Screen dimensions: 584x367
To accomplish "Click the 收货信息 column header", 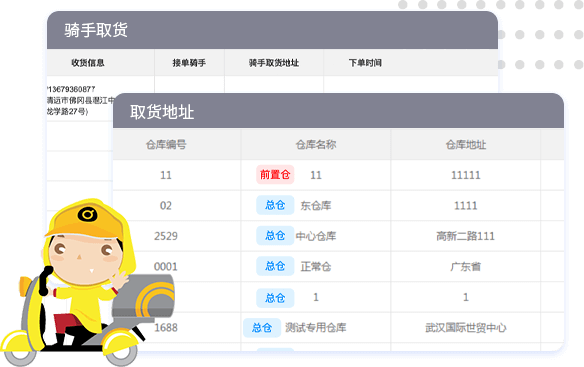I will (x=88, y=63).
